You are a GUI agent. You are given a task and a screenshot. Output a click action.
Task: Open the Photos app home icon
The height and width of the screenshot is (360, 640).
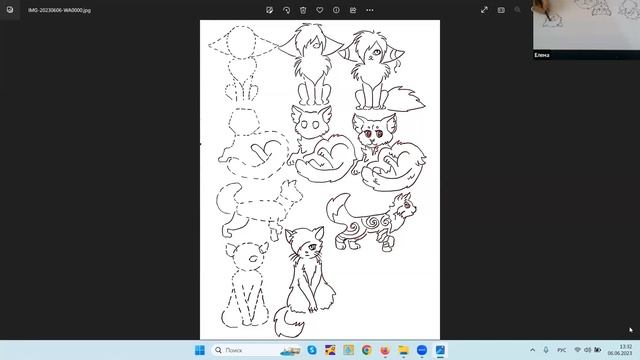pyautogui.click(x=10, y=10)
